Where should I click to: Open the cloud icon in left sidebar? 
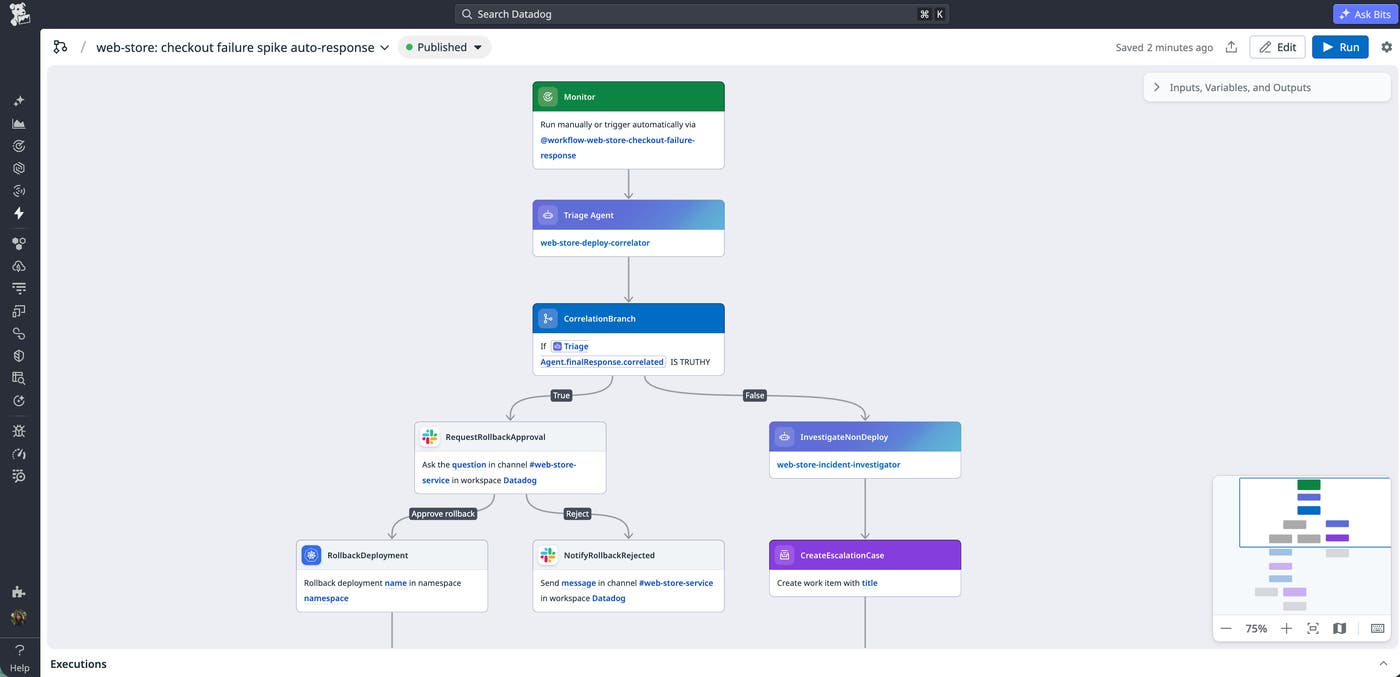pyautogui.click(x=19, y=266)
